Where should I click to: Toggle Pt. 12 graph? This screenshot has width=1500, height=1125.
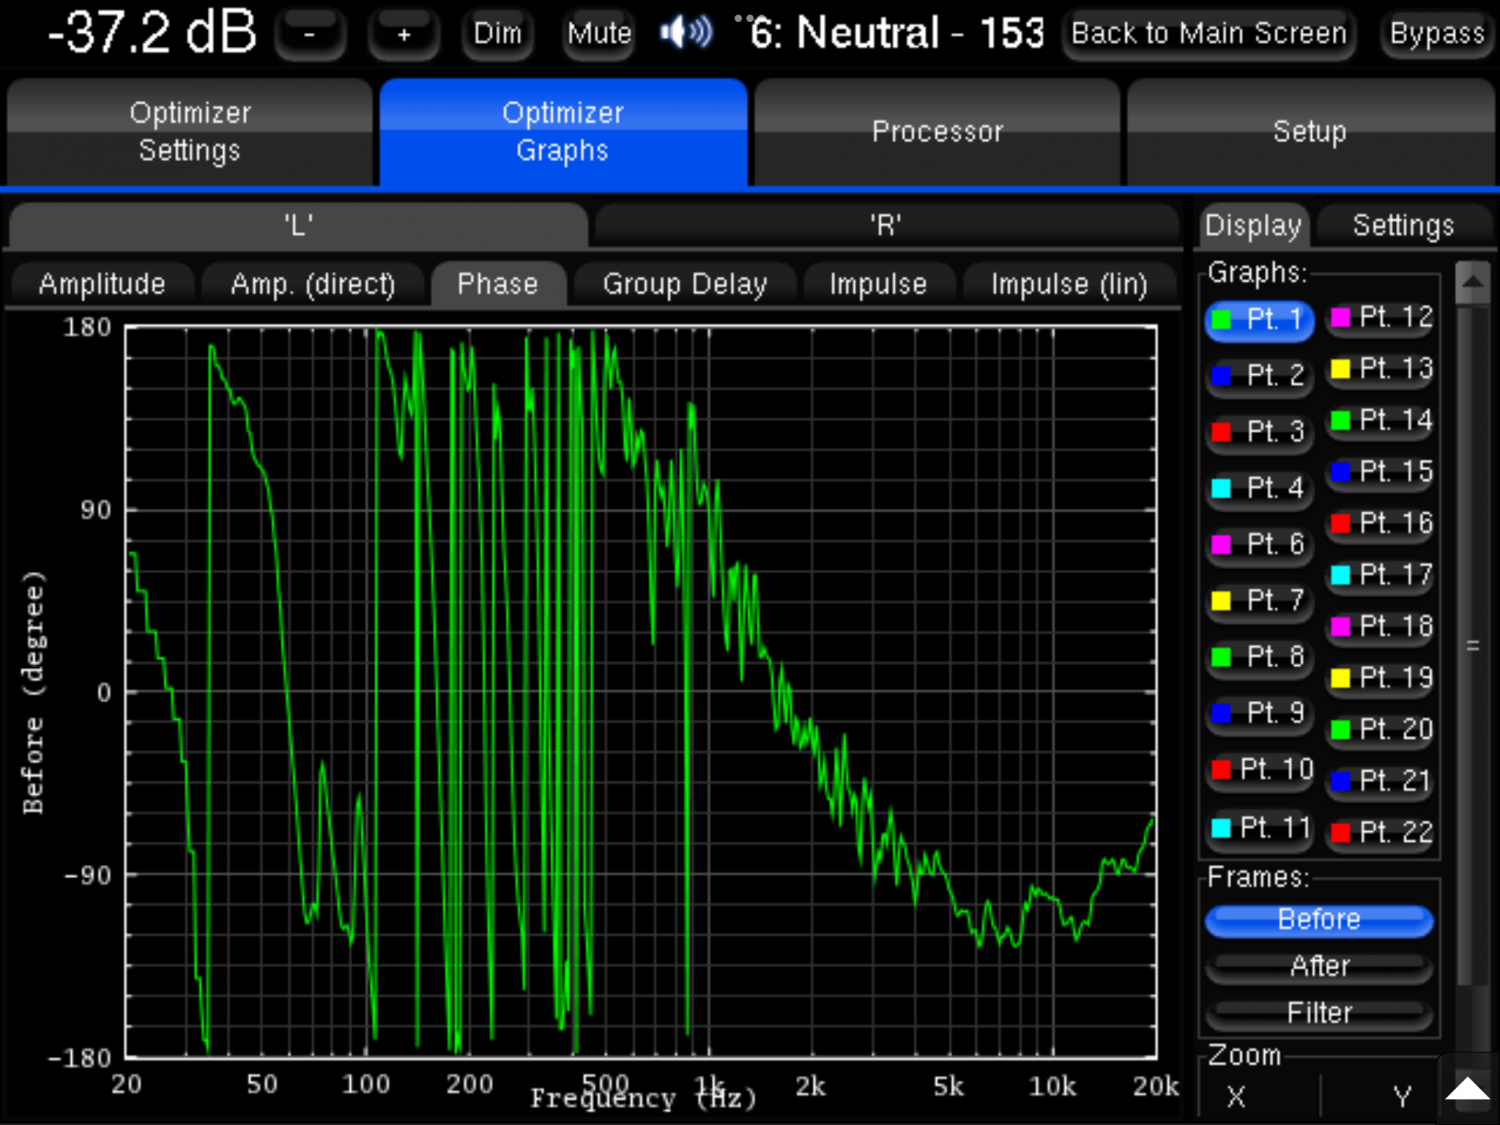tap(1381, 318)
